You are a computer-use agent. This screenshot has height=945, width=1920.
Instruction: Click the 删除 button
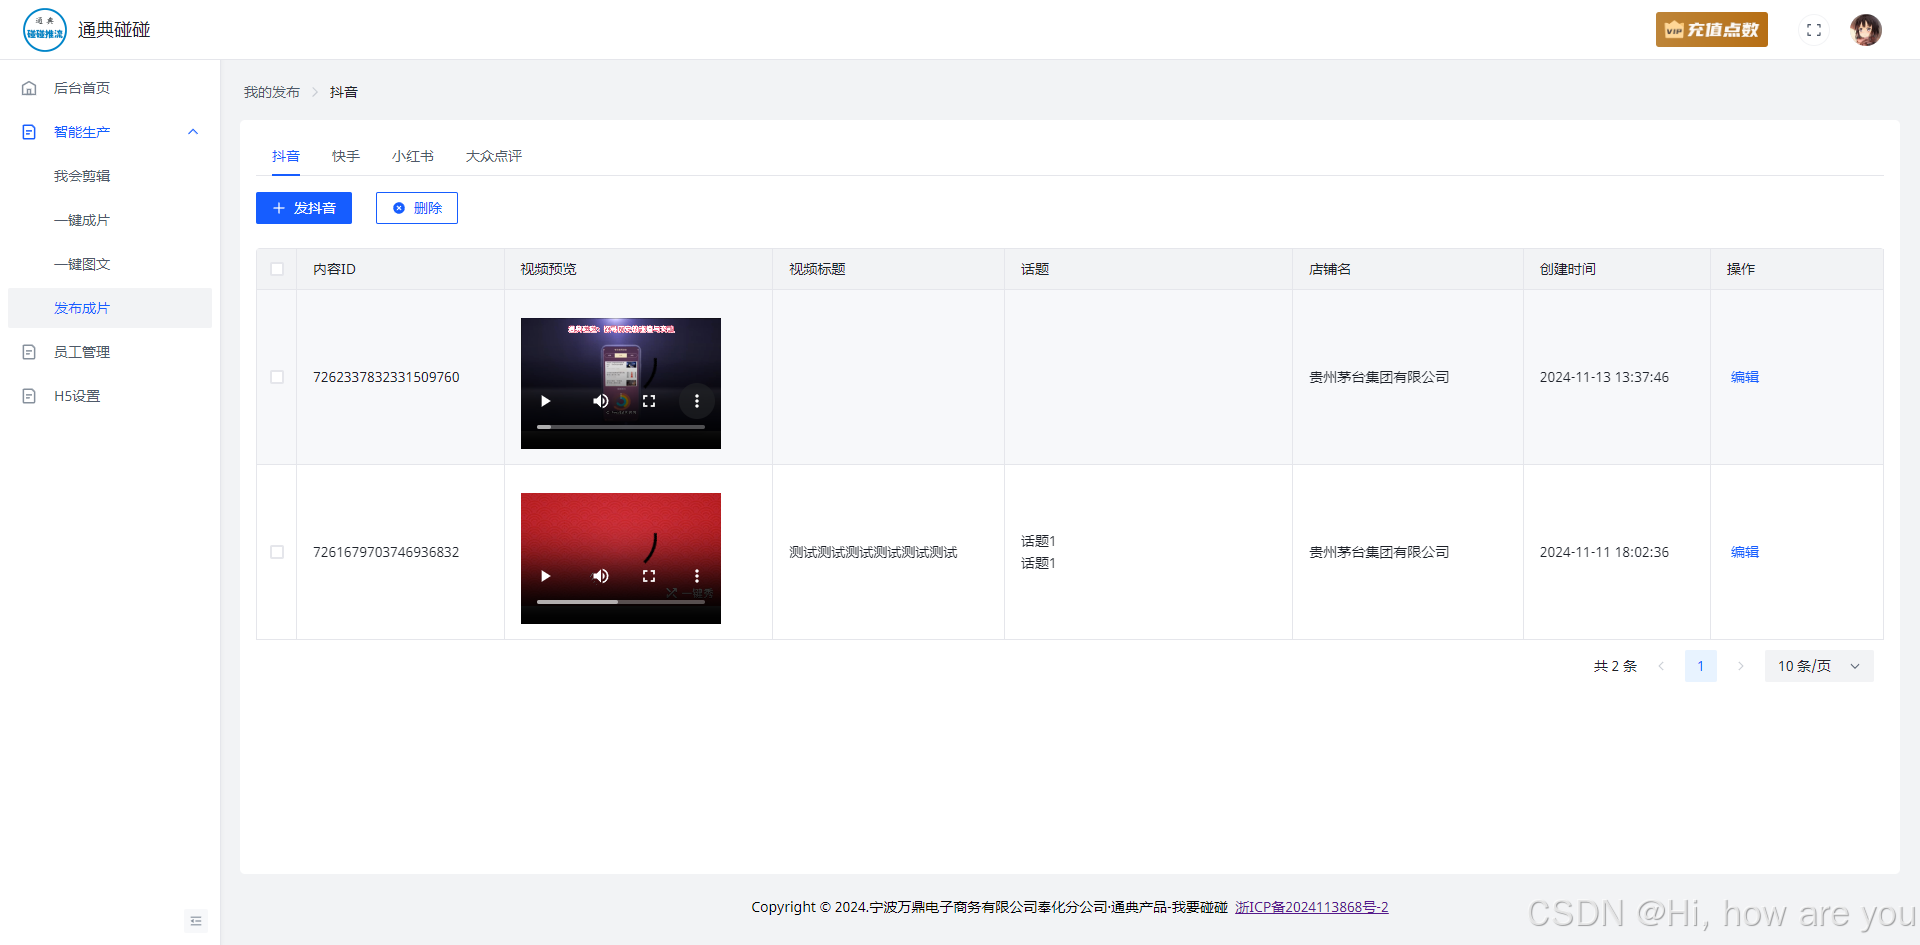tap(417, 208)
